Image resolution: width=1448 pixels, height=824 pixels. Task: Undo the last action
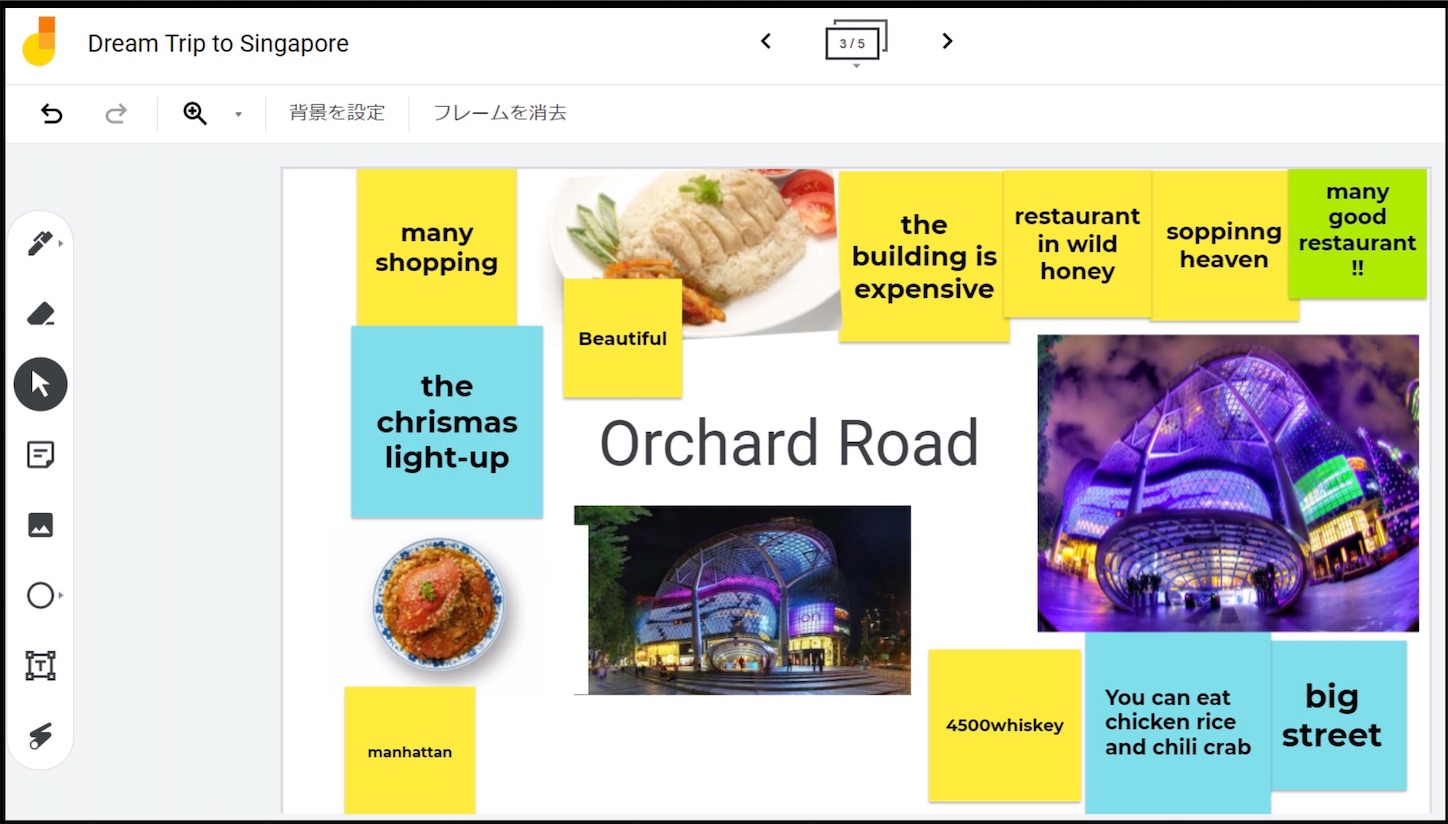click(x=51, y=113)
